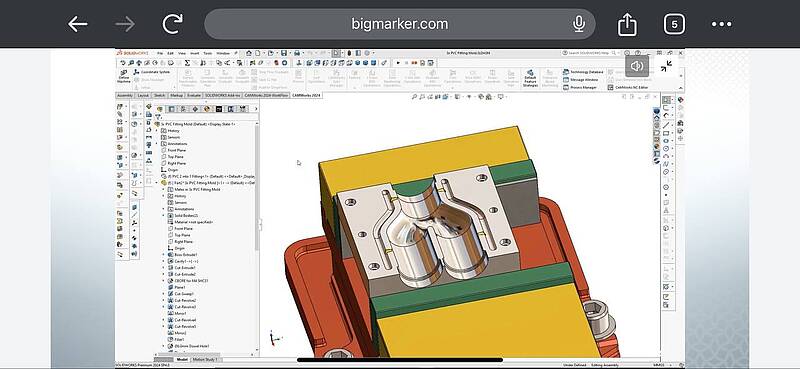Image resolution: width=800 pixels, height=369 pixels.
Task: Click Default Feature Strategies icon
Action: click(530, 78)
